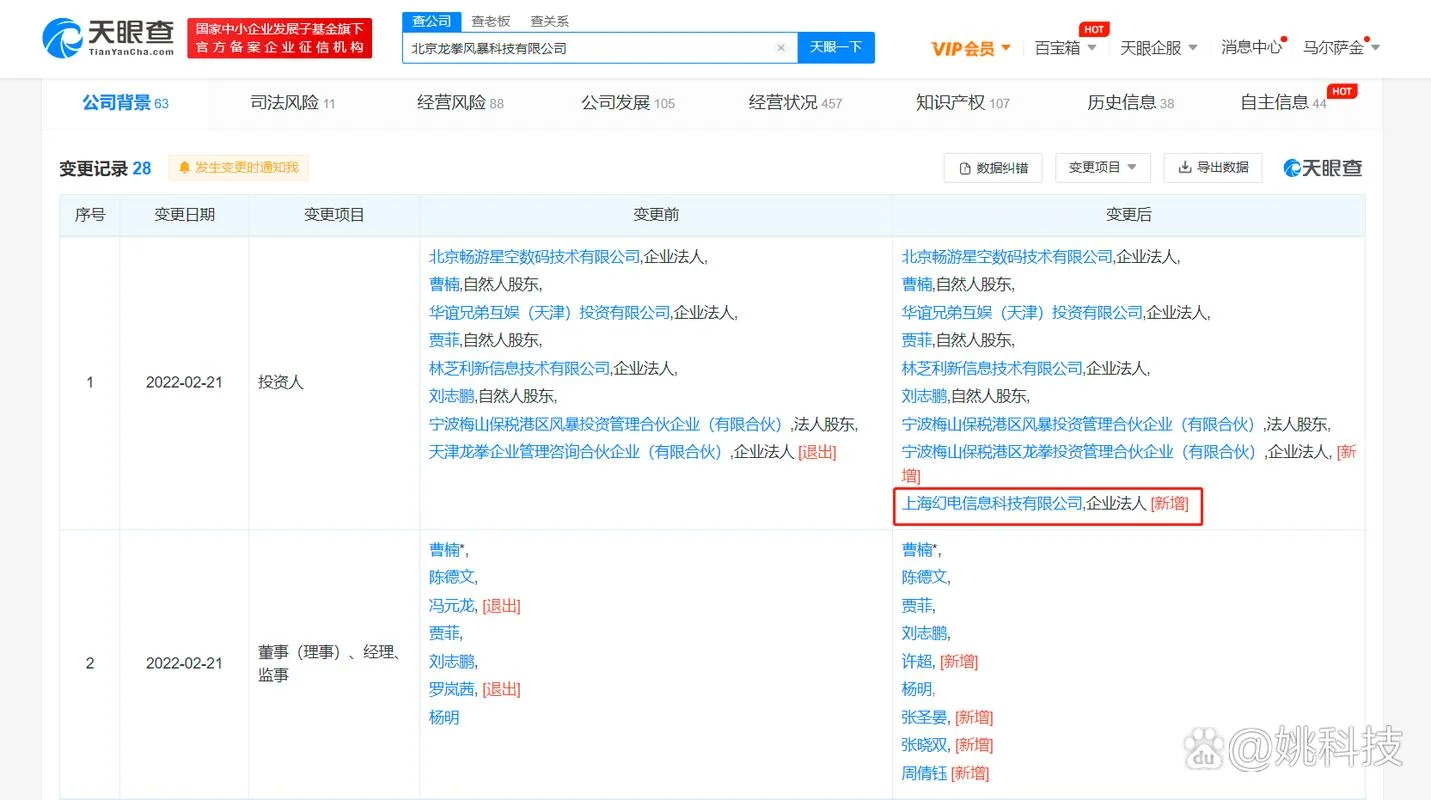Viewport: 1431px width, 800px height.
Task: Open 华谊兄弟互娱（天津）投资有限公司 in 变更前
Action: [x=549, y=313]
